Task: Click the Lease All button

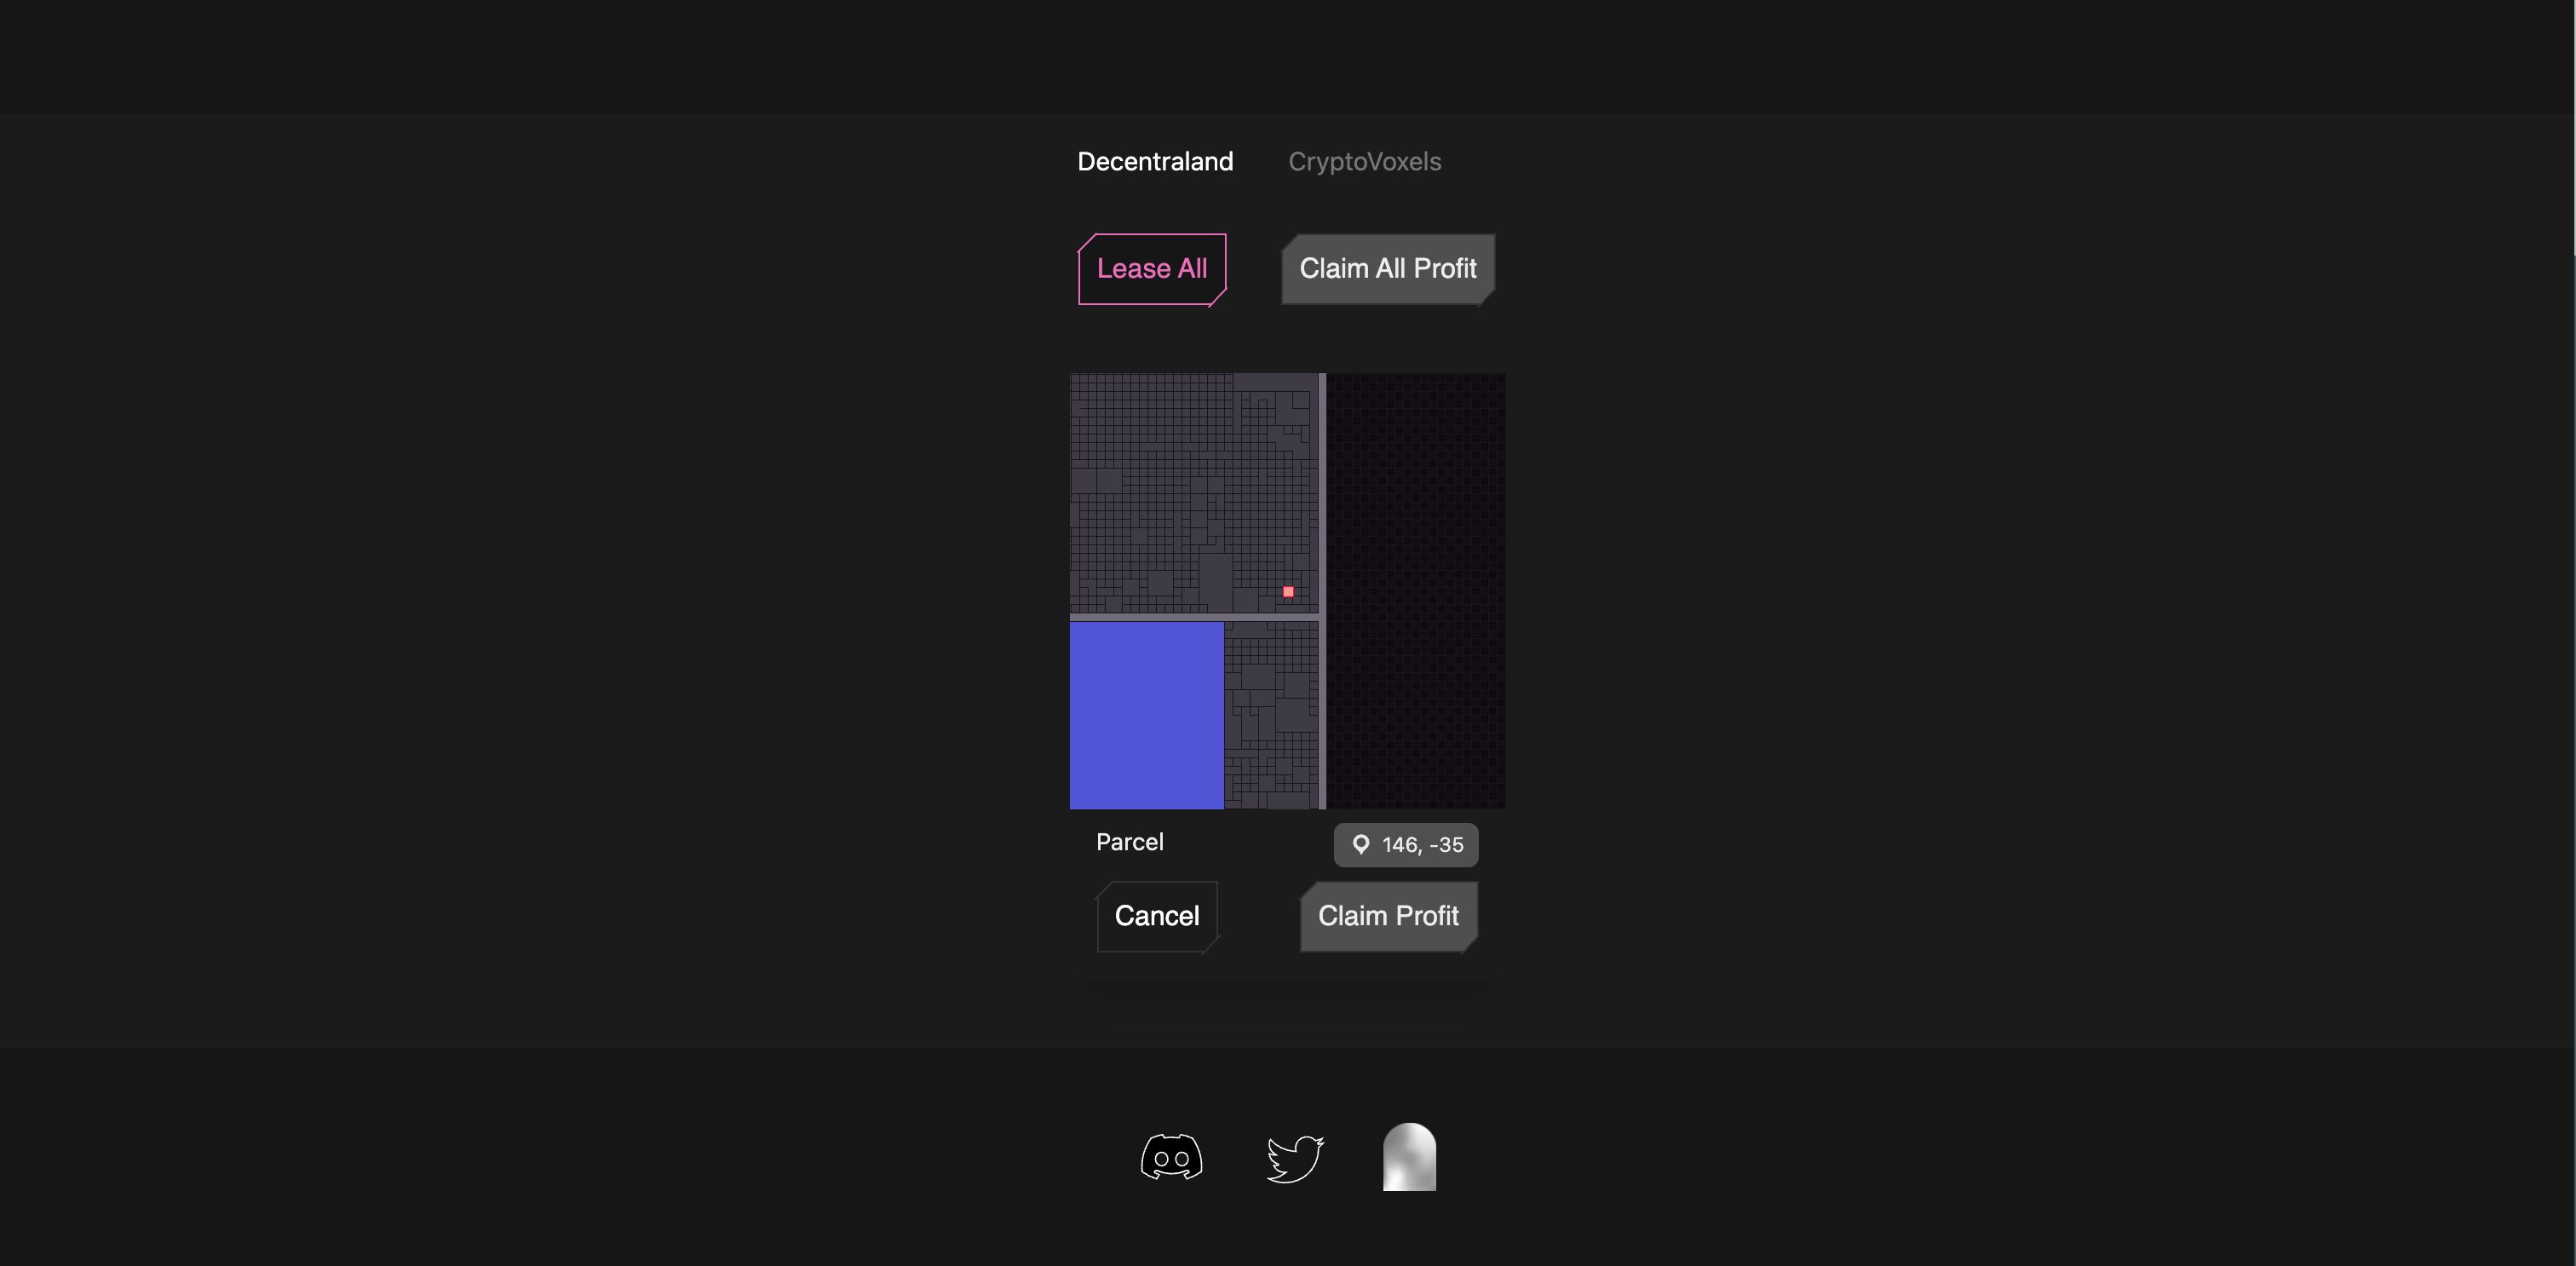Action: pyautogui.click(x=1152, y=269)
